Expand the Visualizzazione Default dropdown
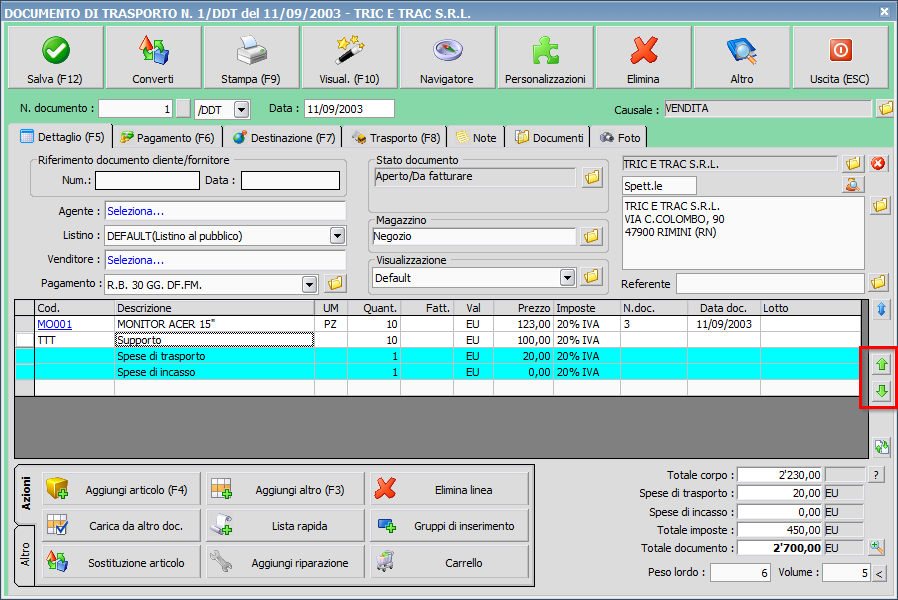Image resolution: width=898 pixels, height=600 pixels. click(567, 277)
